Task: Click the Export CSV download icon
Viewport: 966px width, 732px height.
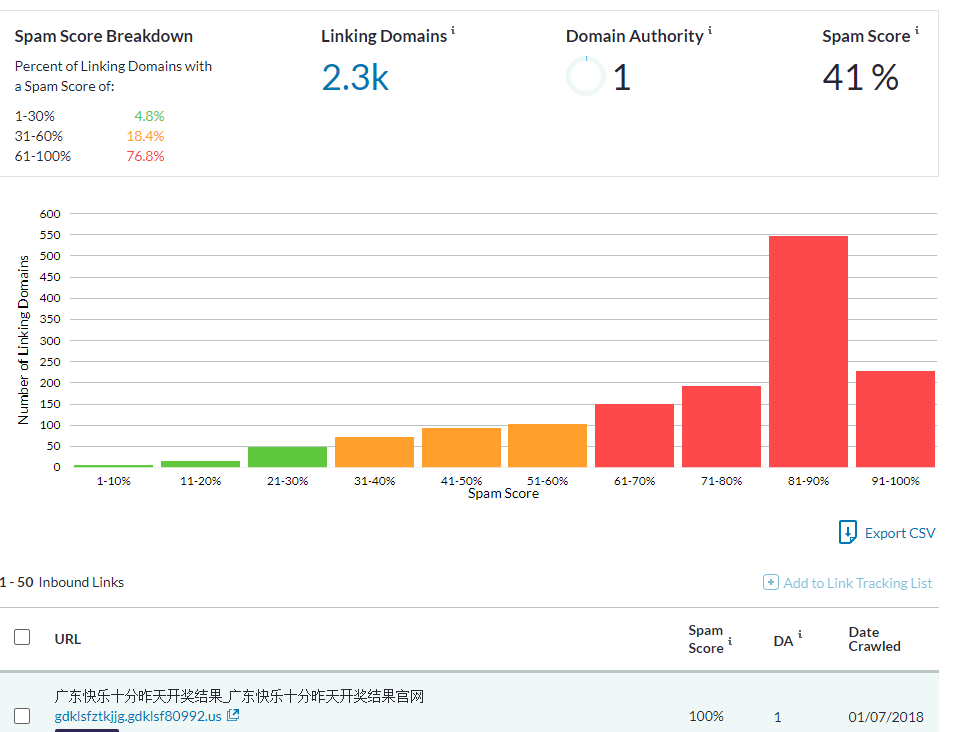Action: click(x=848, y=532)
